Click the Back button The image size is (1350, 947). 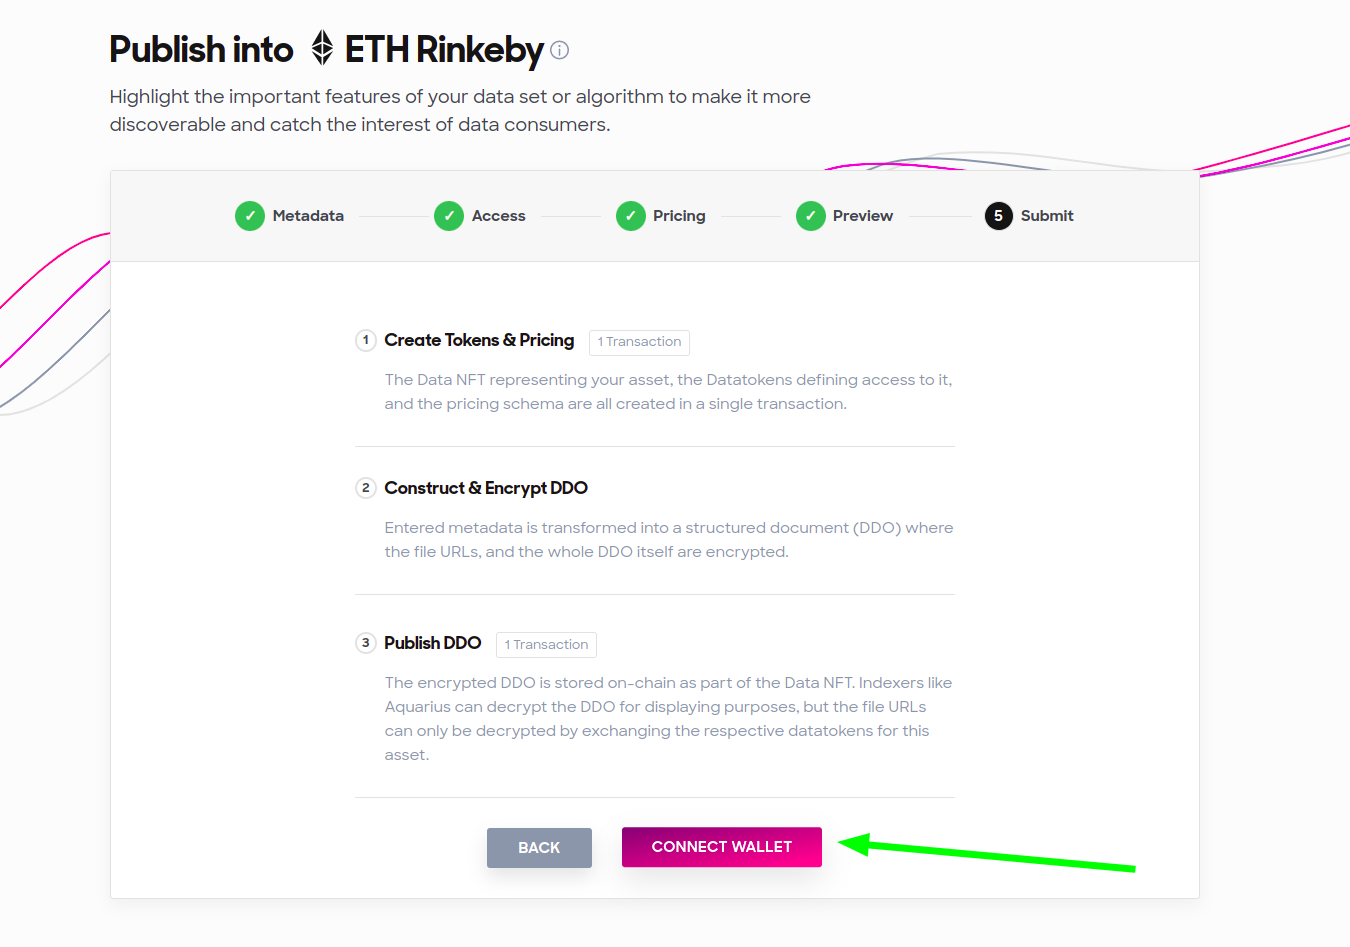pyautogui.click(x=539, y=847)
